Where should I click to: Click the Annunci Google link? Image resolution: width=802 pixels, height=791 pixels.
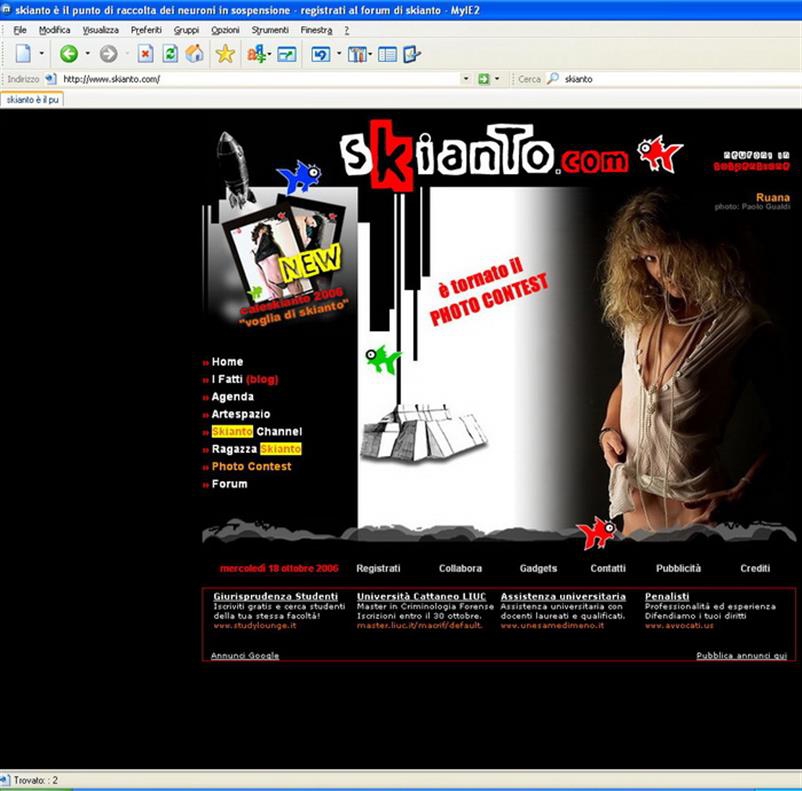click(x=245, y=655)
